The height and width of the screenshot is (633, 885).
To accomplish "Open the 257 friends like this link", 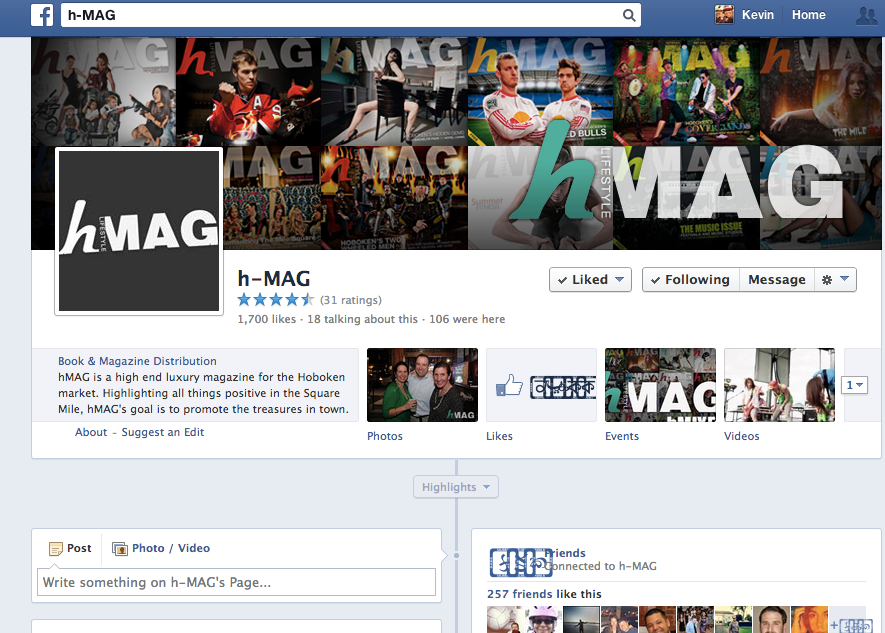I will (x=544, y=594).
